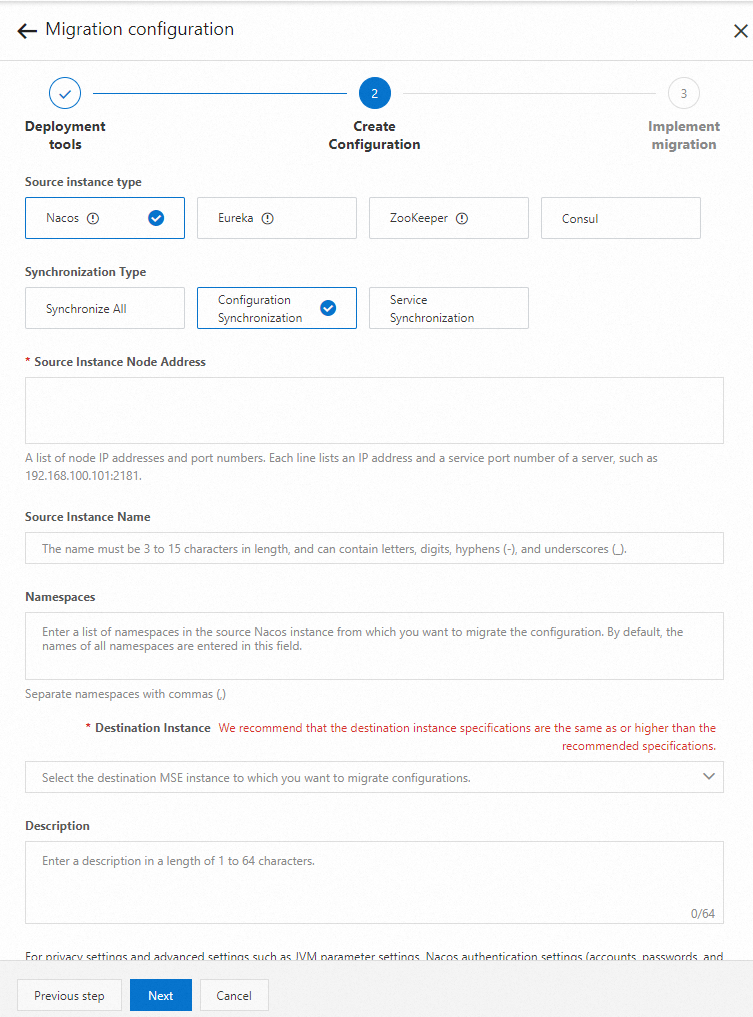Viewport: 753px width, 1017px height.
Task: Go to the Implement migration step
Action: tap(683, 92)
